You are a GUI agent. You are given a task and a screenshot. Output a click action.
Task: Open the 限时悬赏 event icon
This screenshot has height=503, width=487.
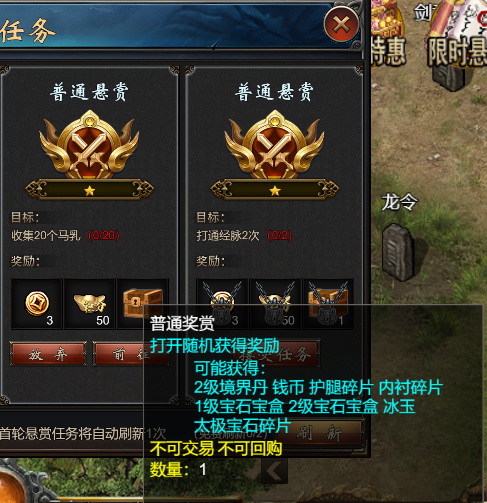point(457,33)
